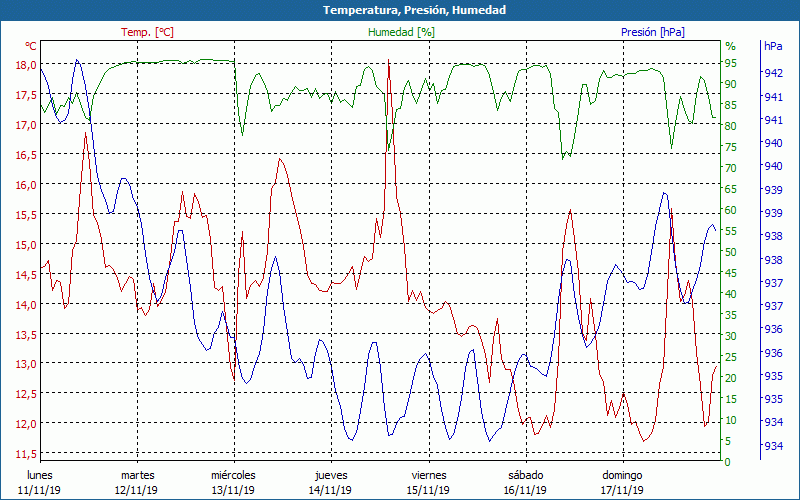Click the day label sábado

pyautogui.click(x=526, y=475)
